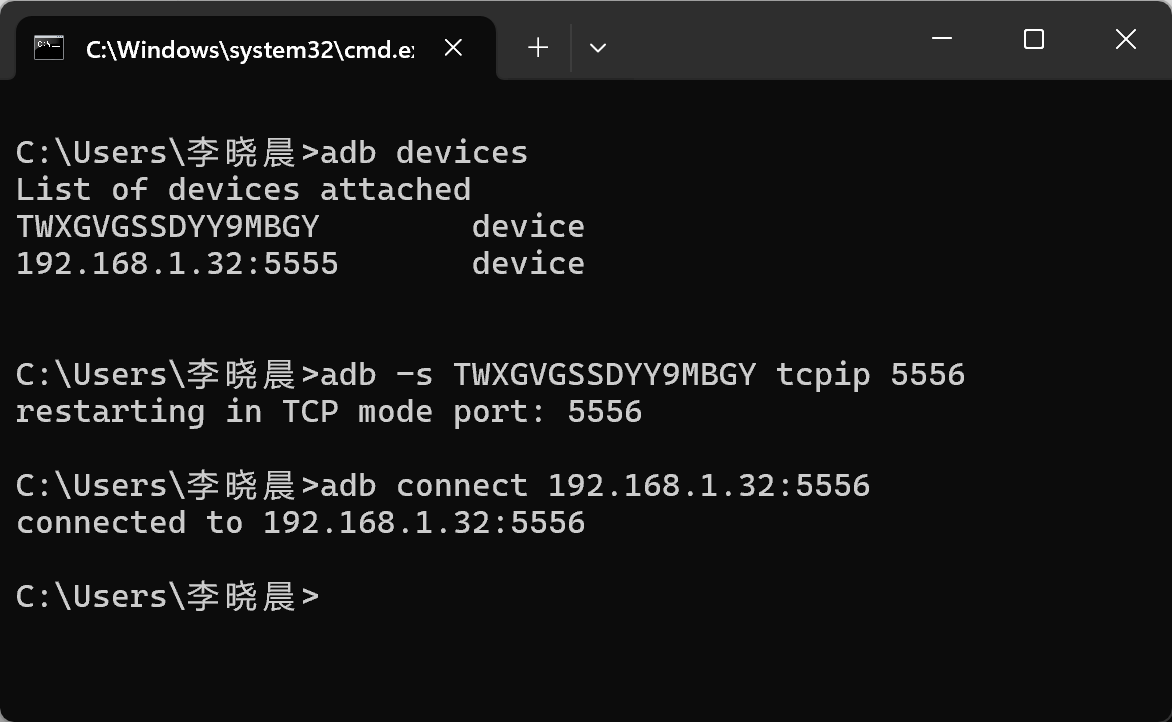This screenshot has height=722, width=1172.
Task: Click the "device" status beside 192.168.1.32:5555
Action: click(x=528, y=263)
